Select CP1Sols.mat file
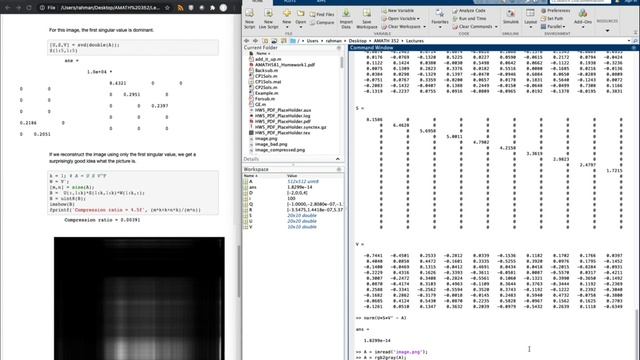 click(268, 82)
